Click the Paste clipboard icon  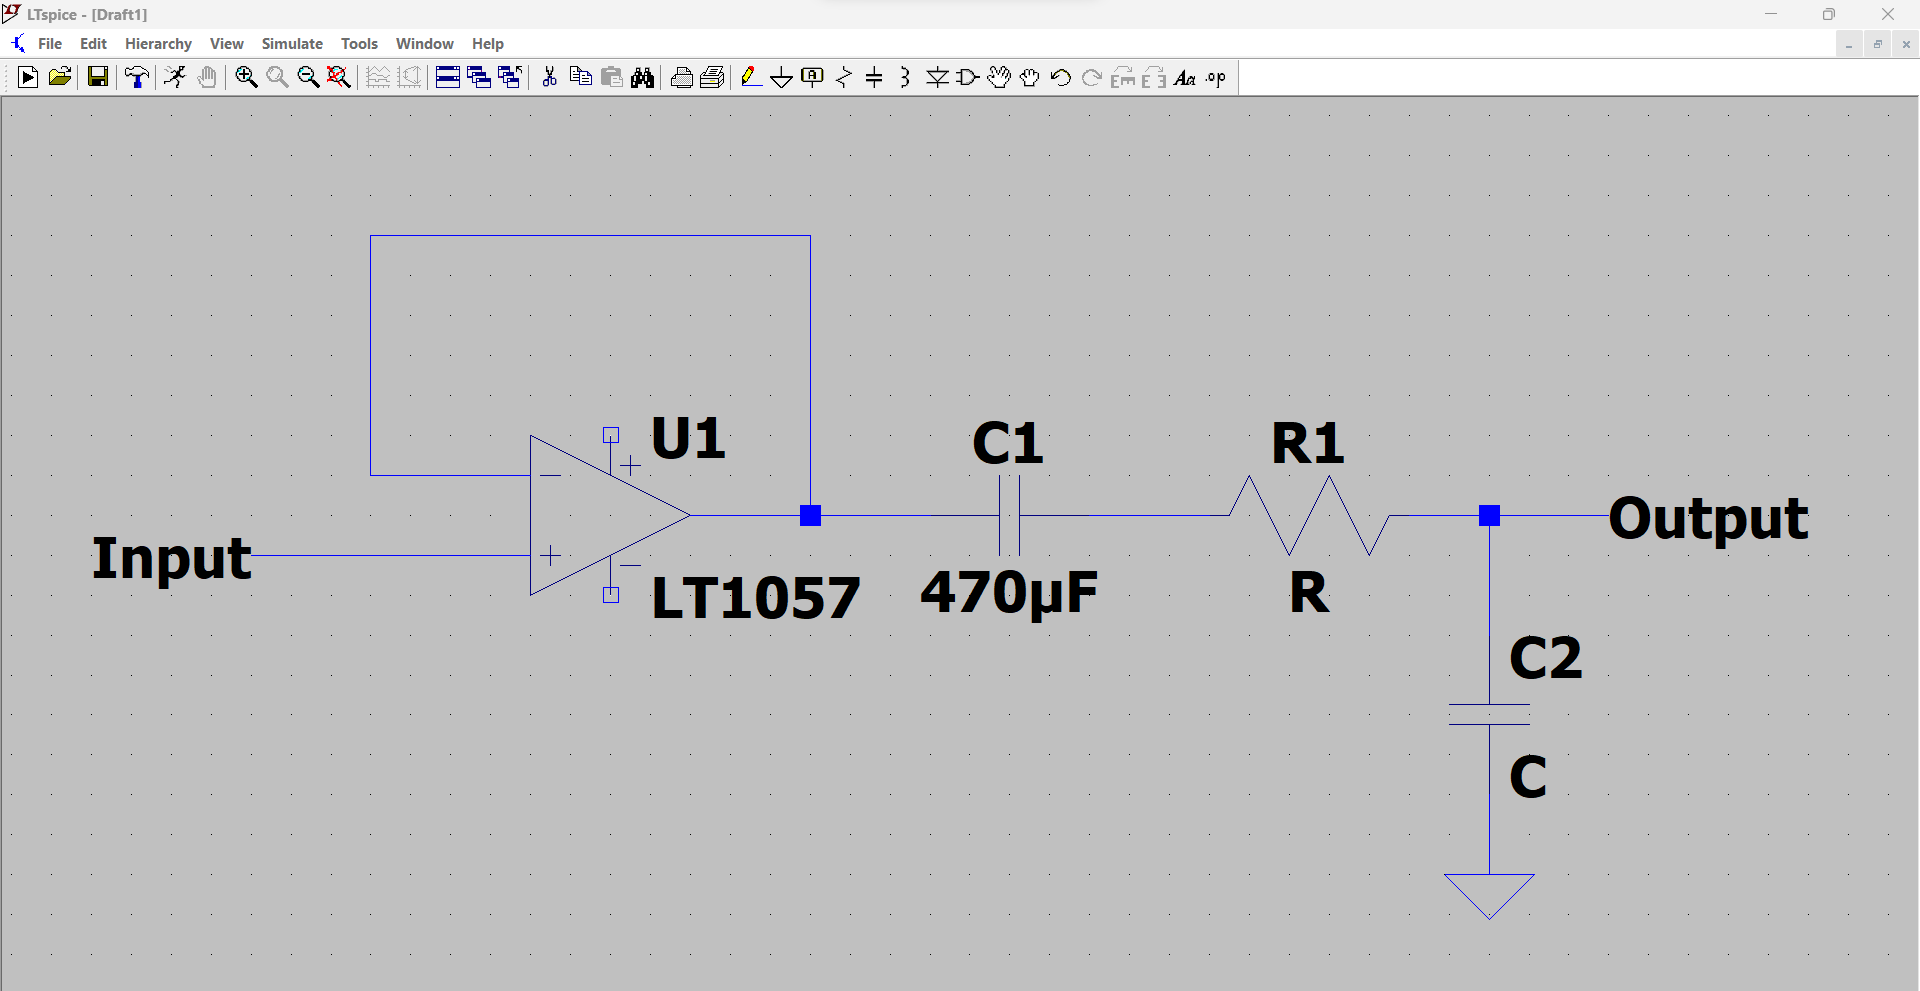[x=612, y=77]
